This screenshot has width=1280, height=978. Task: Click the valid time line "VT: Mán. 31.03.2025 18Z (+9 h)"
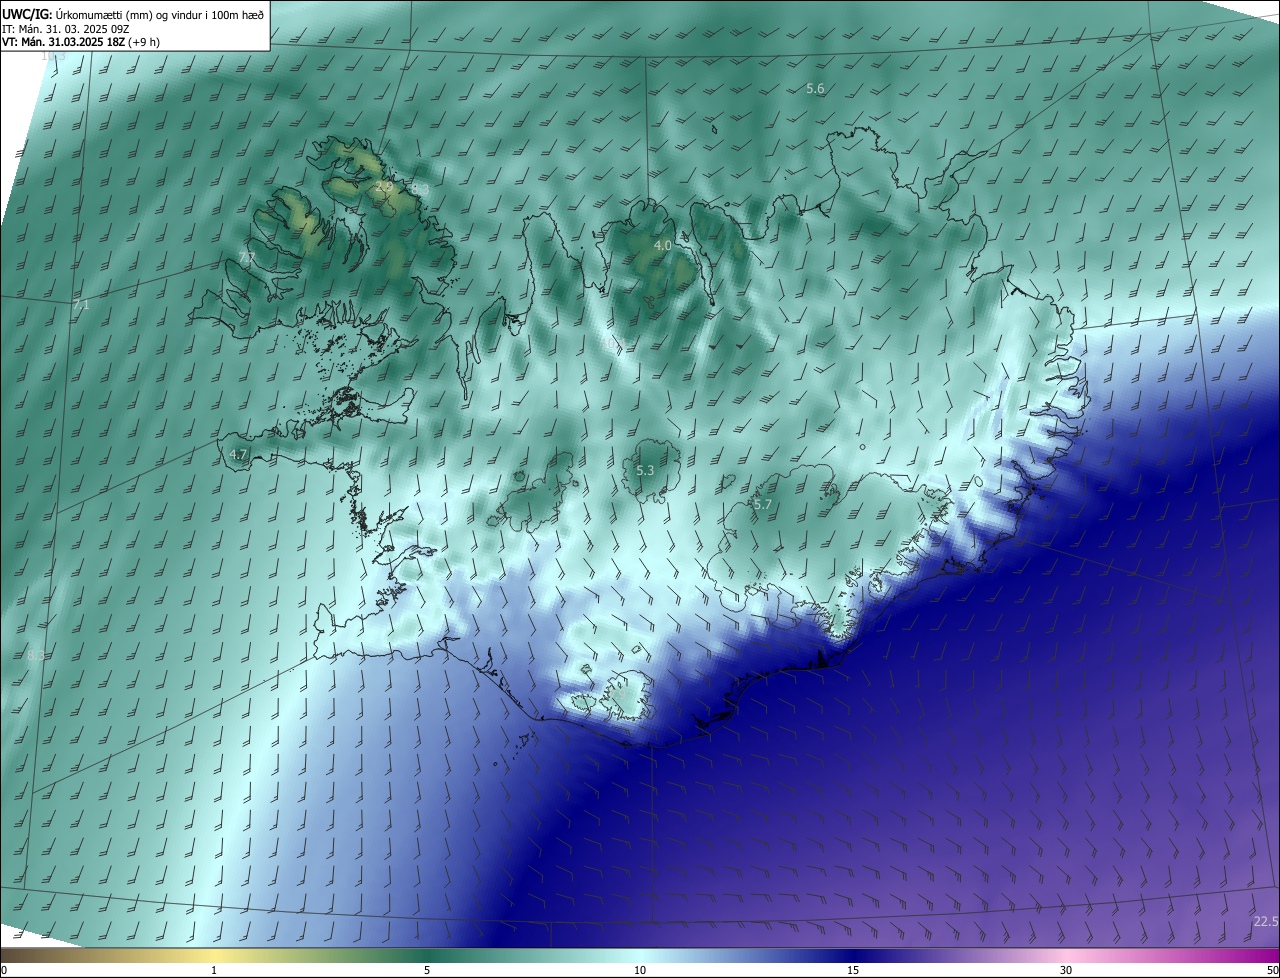coord(81,42)
